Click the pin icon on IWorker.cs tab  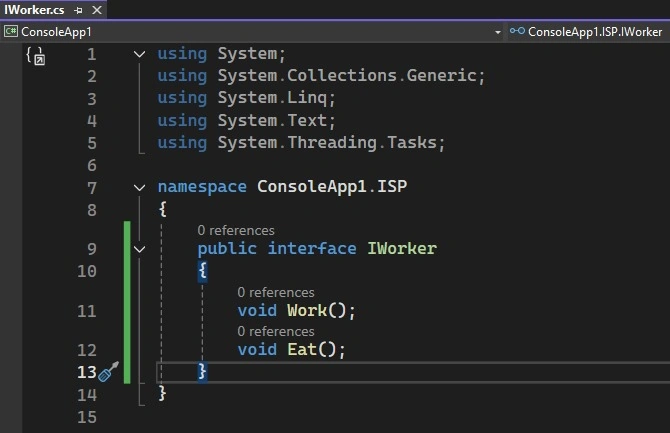pos(78,10)
